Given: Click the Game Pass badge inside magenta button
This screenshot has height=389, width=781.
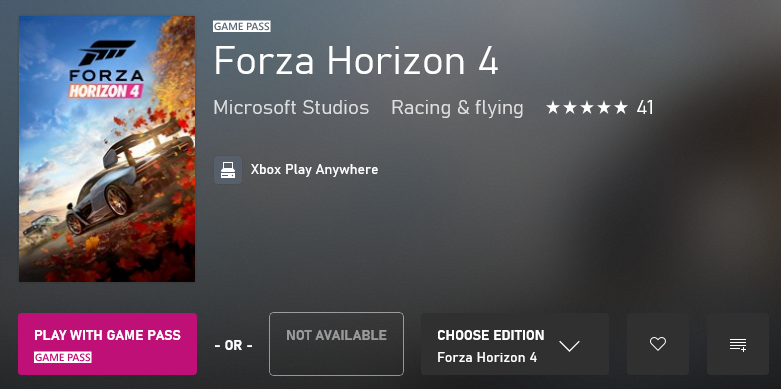Looking at the screenshot, I should (63, 357).
